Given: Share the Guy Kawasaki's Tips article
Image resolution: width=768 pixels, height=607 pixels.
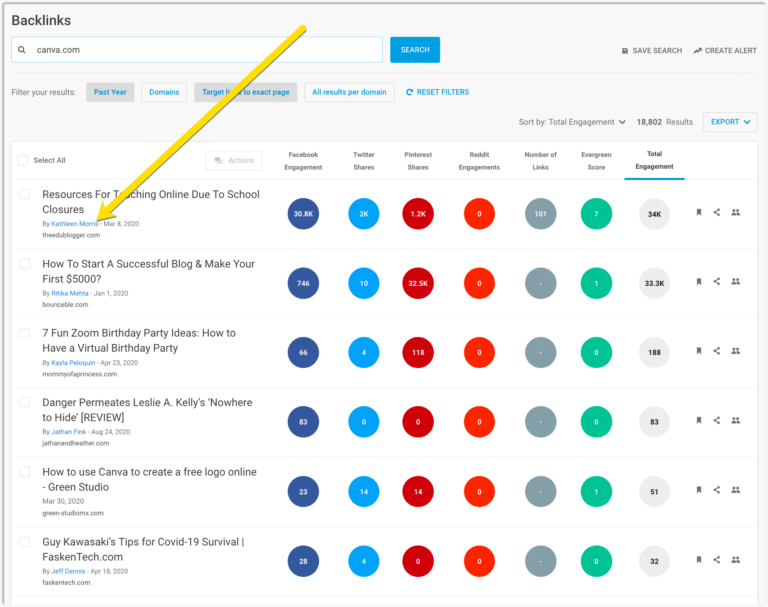Looking at the screenshot, I should [x=717, y=559].
